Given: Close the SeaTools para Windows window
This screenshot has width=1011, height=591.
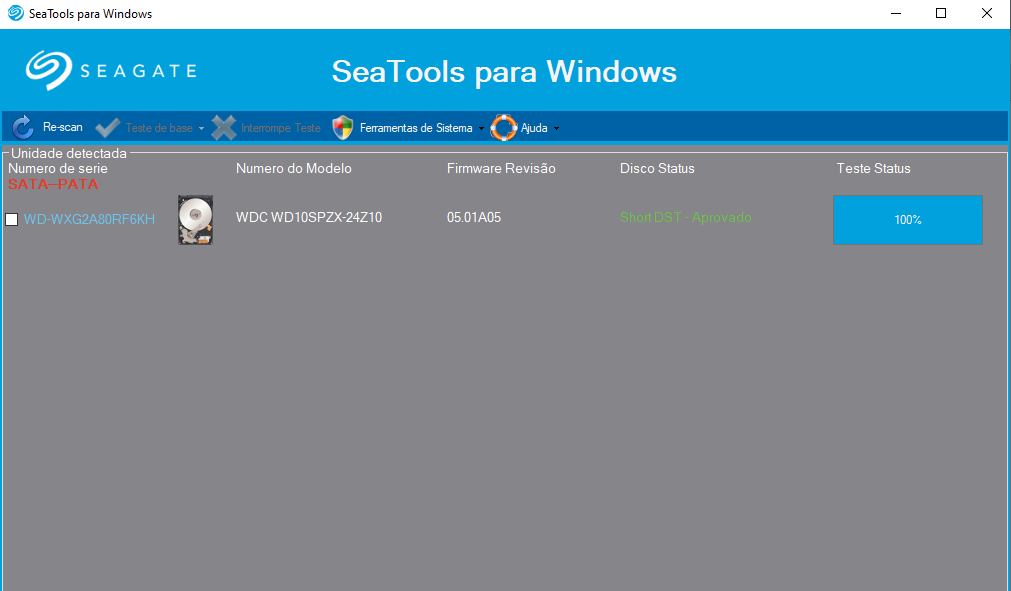Looking at the screenshot, I should 986,14.
